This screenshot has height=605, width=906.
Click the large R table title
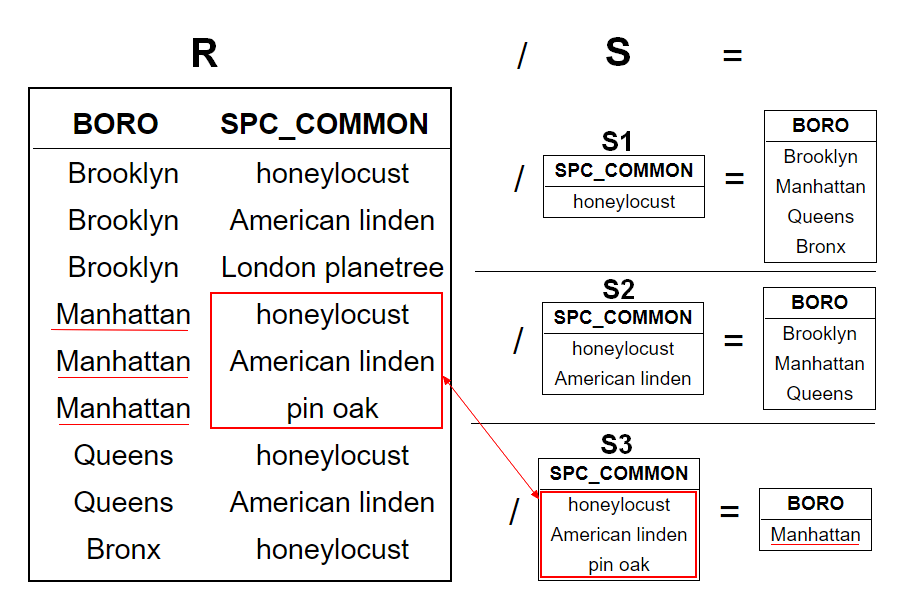pyautogui.click(x=204, y=53)
